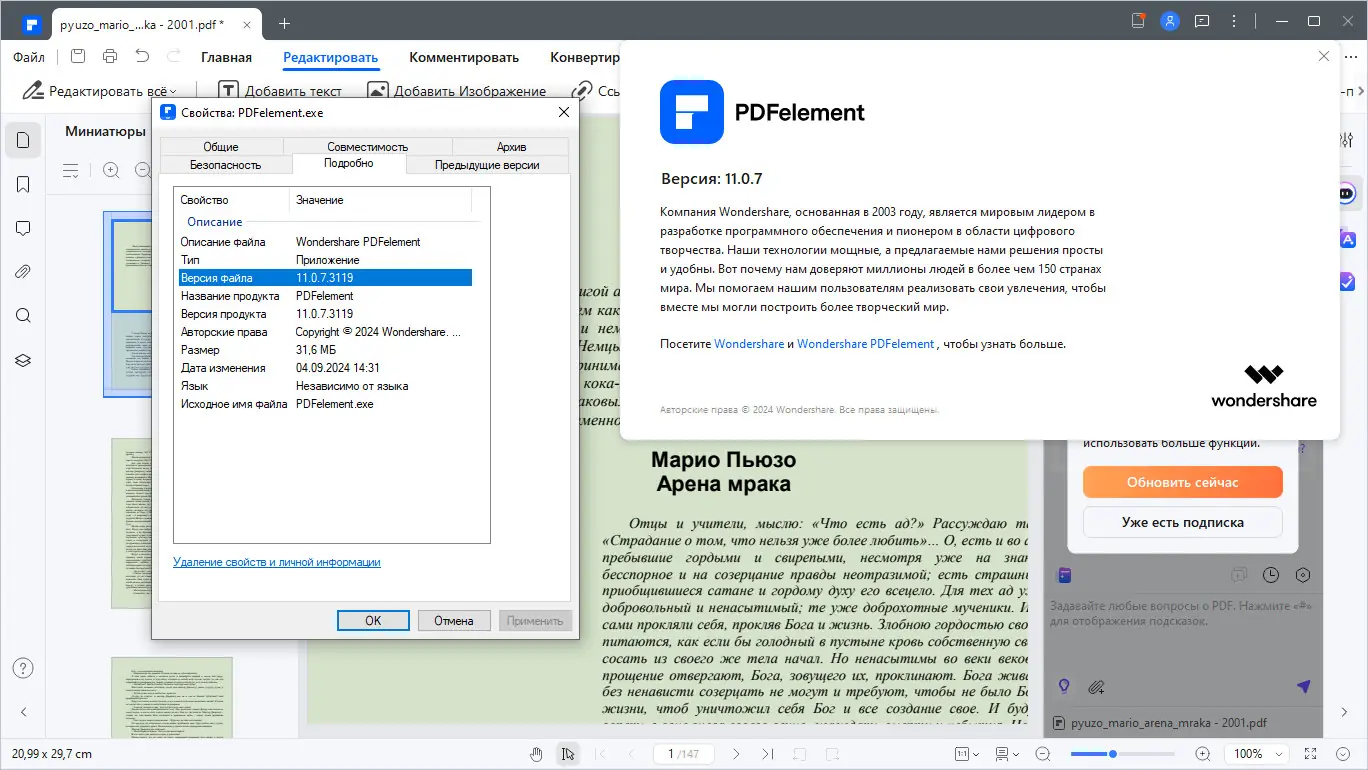
Task: Go to the next page
Action: pos(736,753)
